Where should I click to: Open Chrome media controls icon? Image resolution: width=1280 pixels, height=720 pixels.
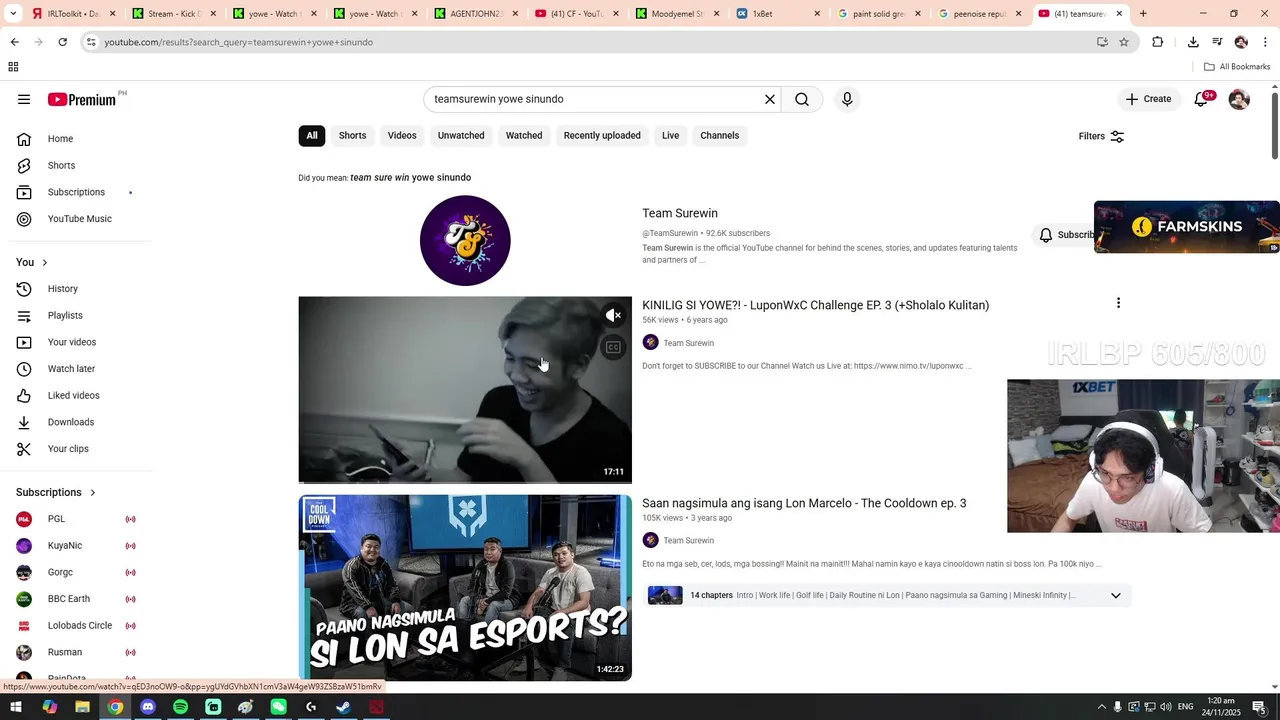click(x=1217, y=42)
